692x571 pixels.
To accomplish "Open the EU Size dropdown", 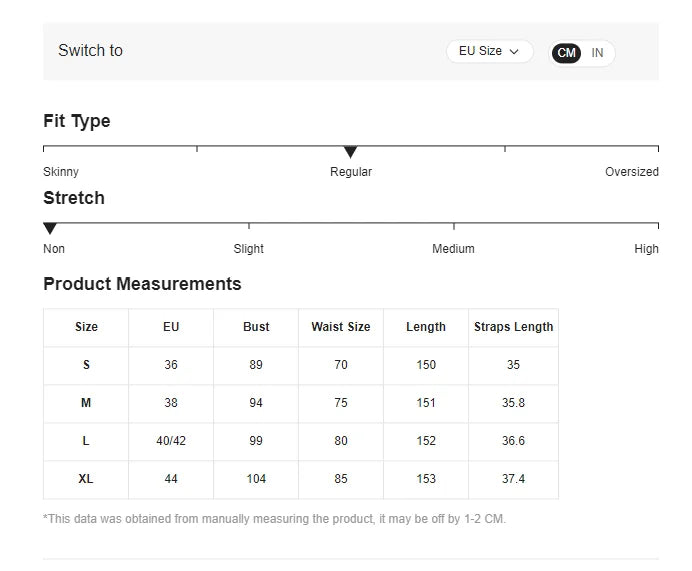I will pyautogui.click(x=489, y=52).
